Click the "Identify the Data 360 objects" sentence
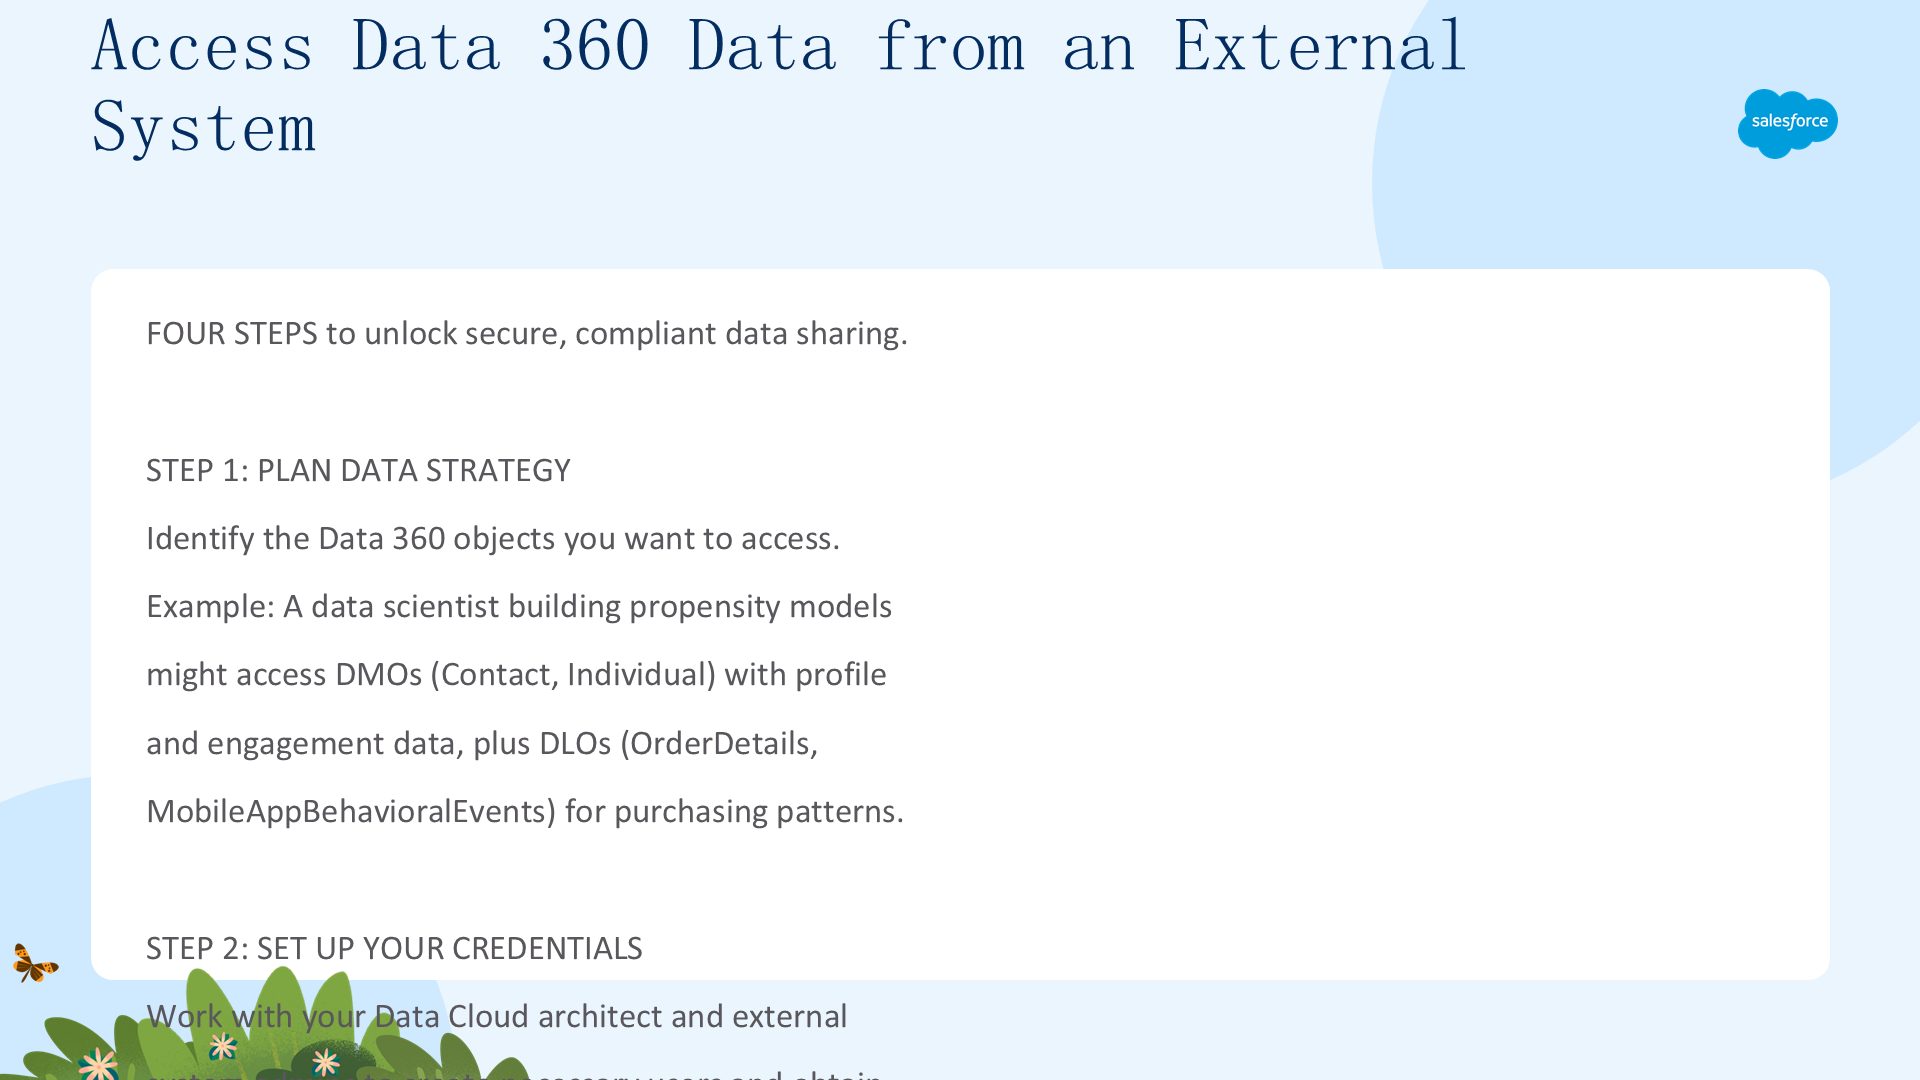Screen dimensions: 1920x1080 [493, 538]
